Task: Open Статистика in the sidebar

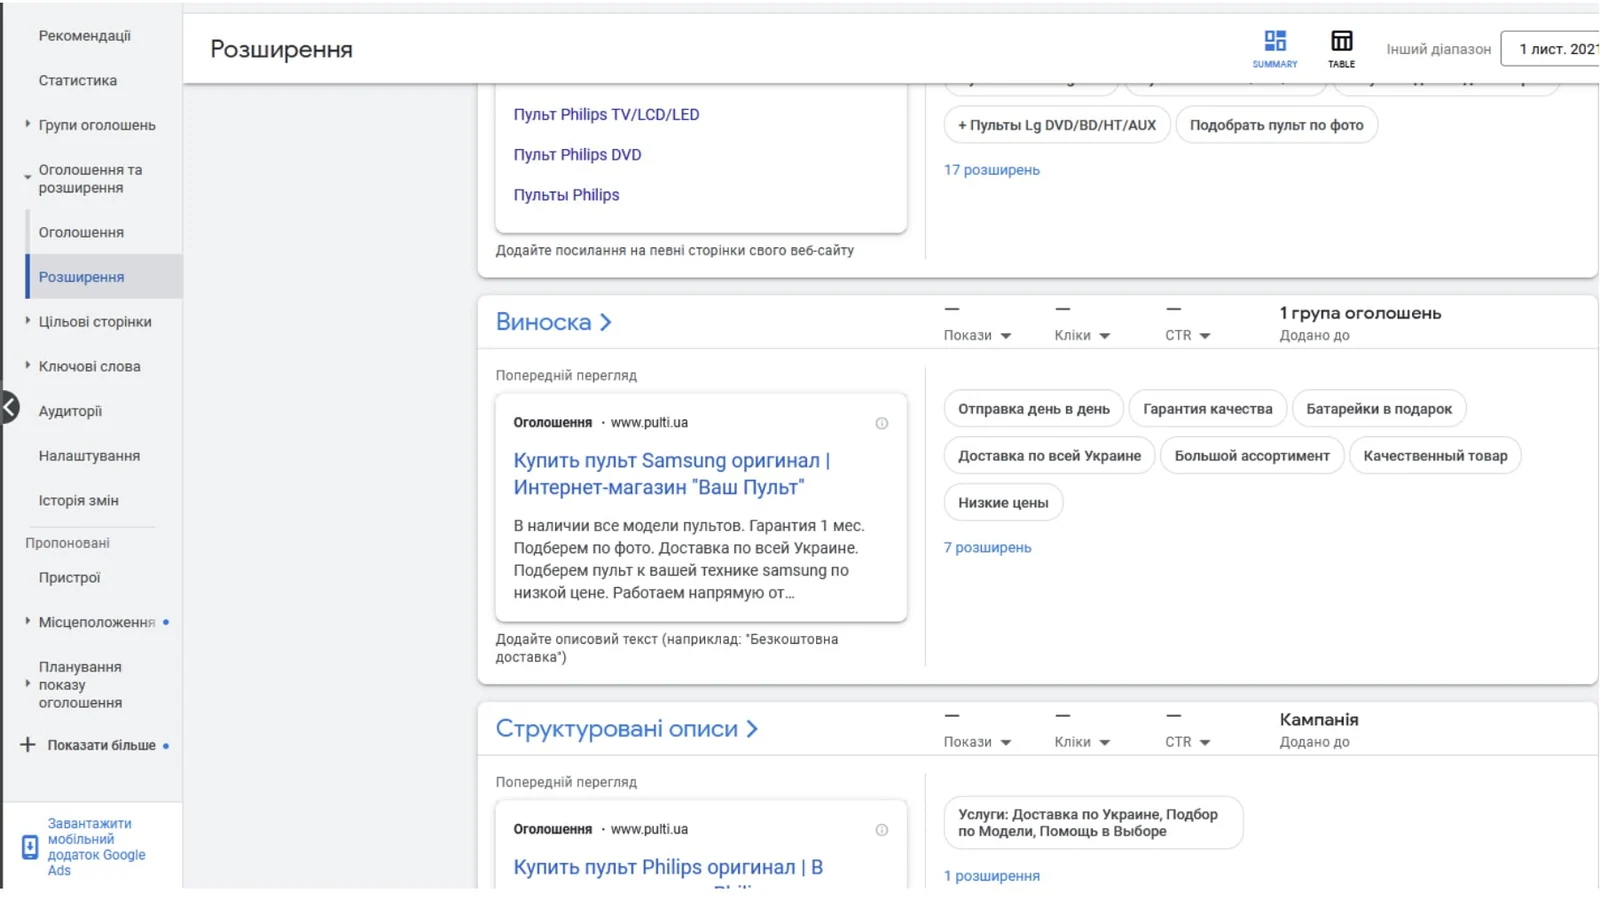Action: pos(78,81)
